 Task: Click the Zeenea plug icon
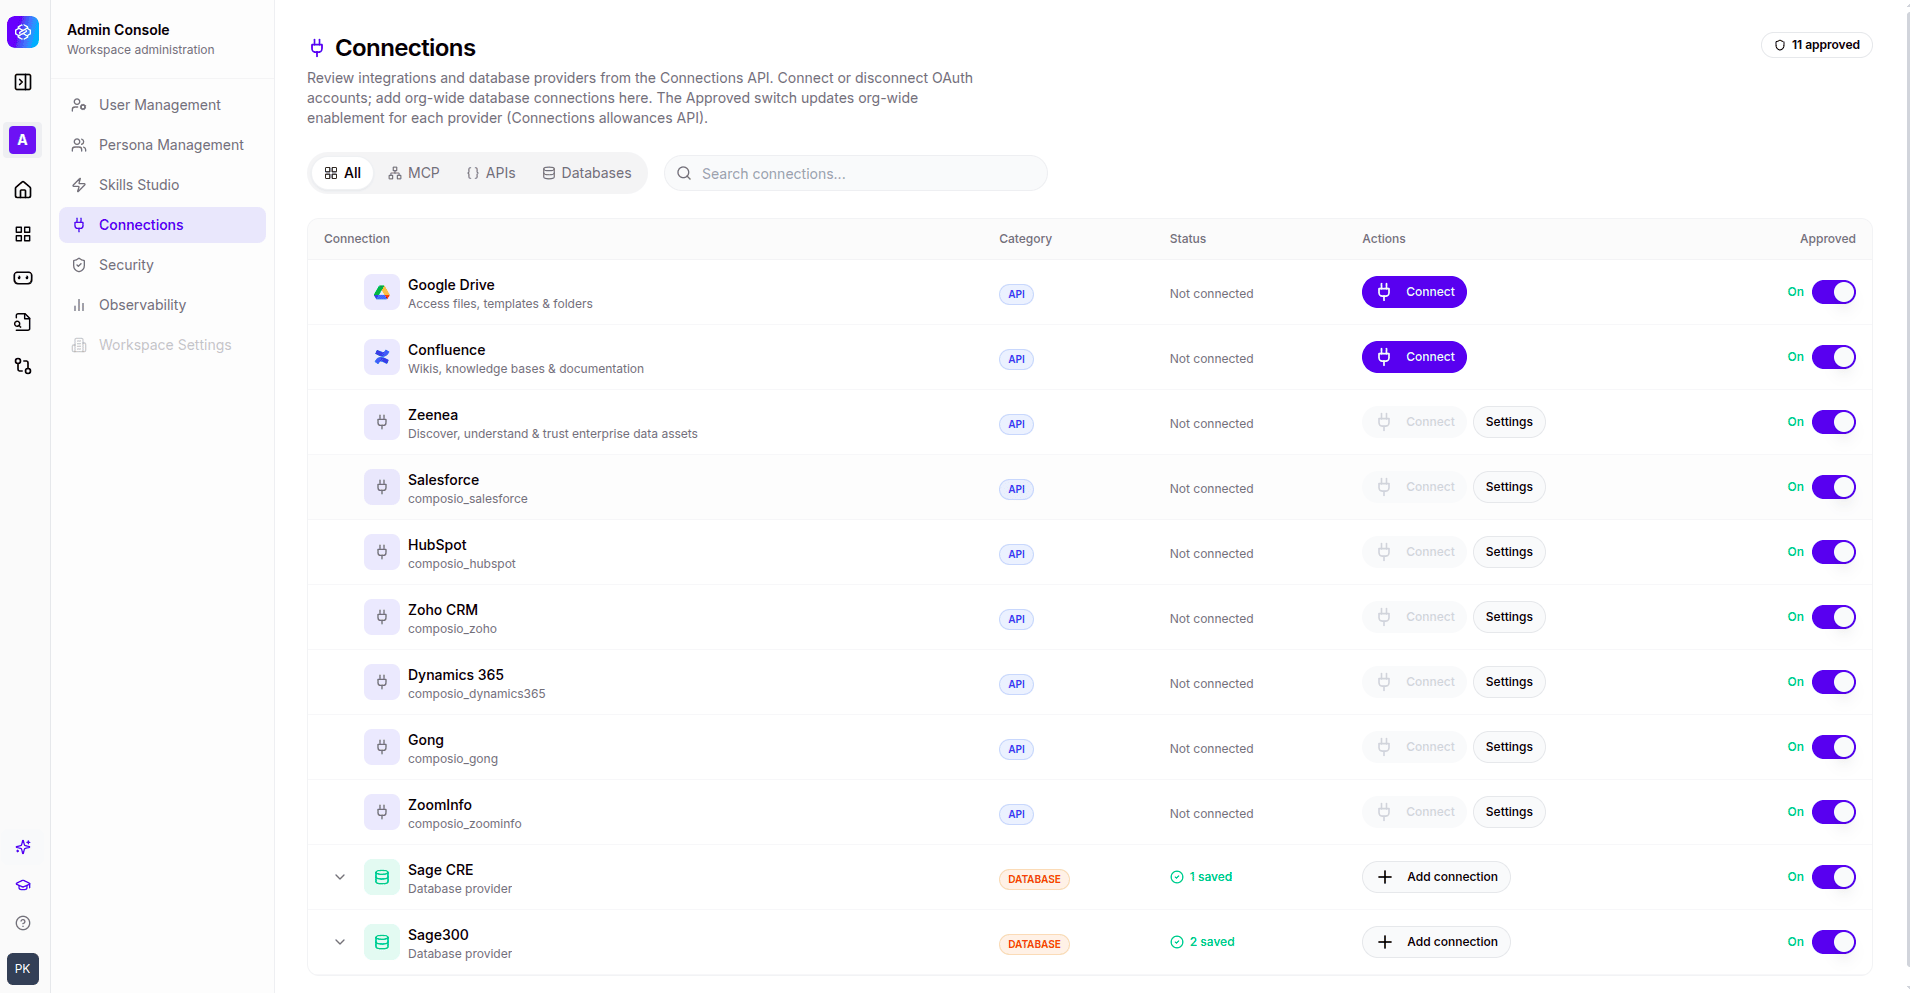click(382, 422)
